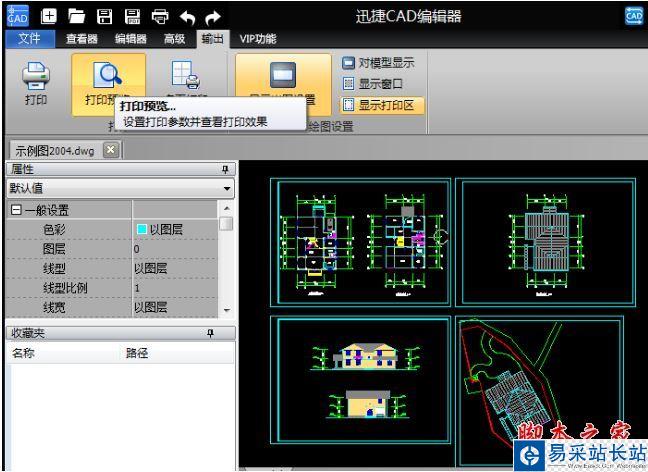The height and width of the screenshot is (472, 648).
Task: Switch to the 查看器 tab
Action: tap(81, 39)
